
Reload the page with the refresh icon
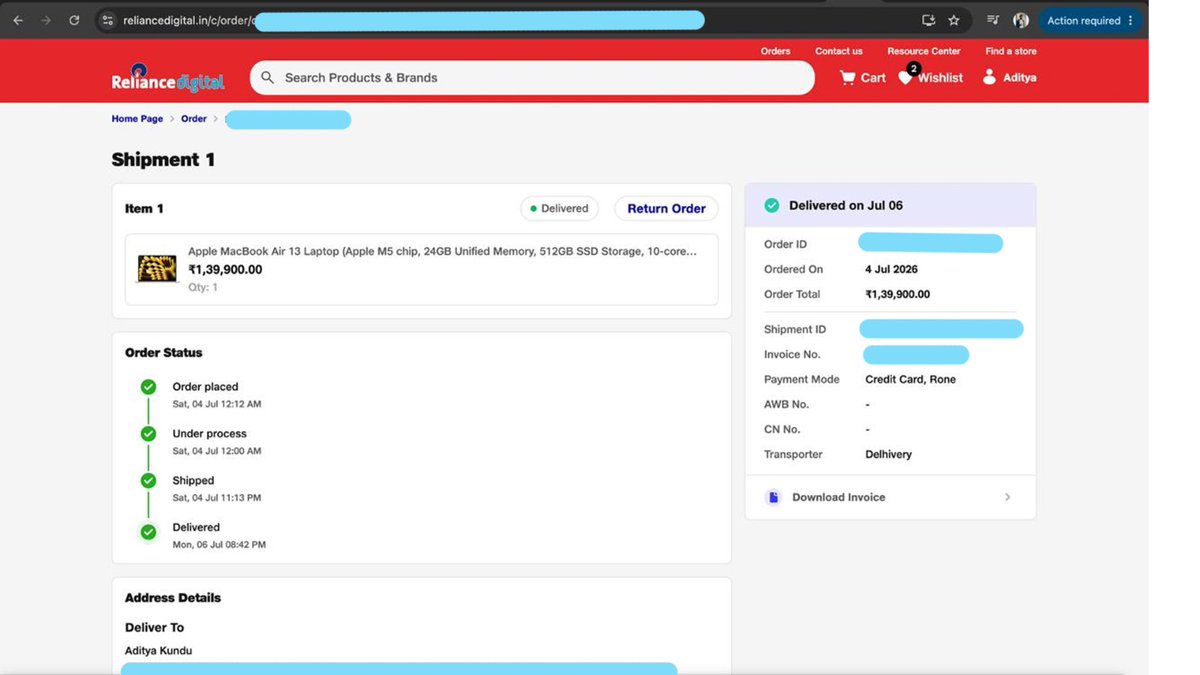click(74, 20)
